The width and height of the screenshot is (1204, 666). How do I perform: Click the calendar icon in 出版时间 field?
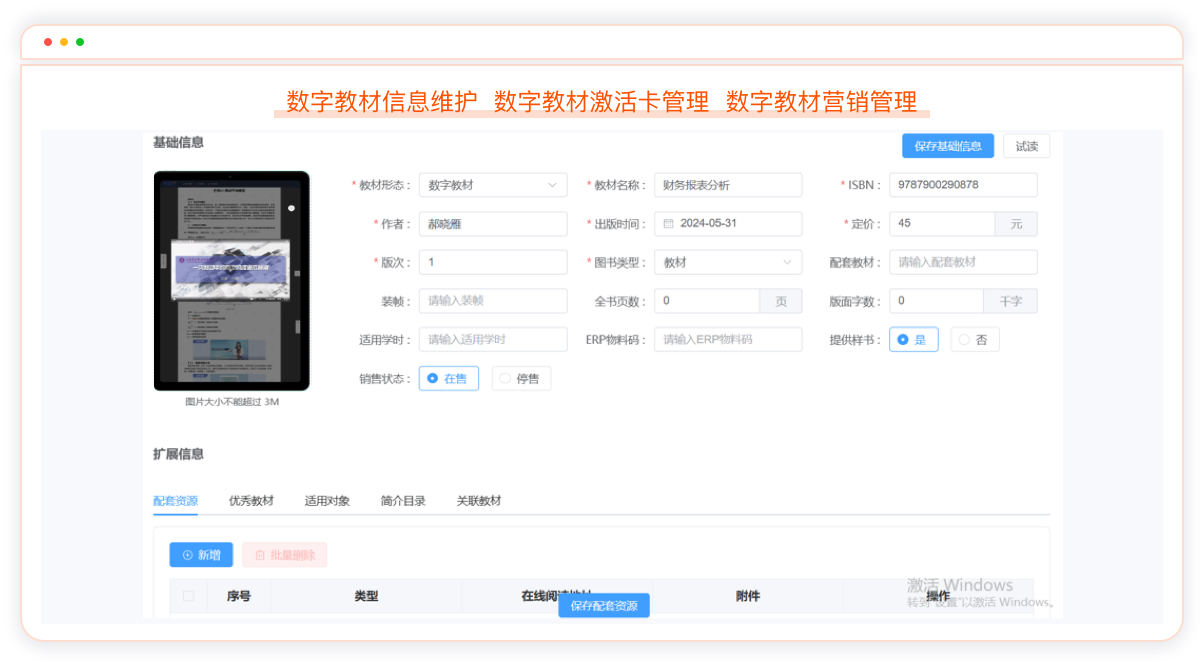tap(669, 224)
